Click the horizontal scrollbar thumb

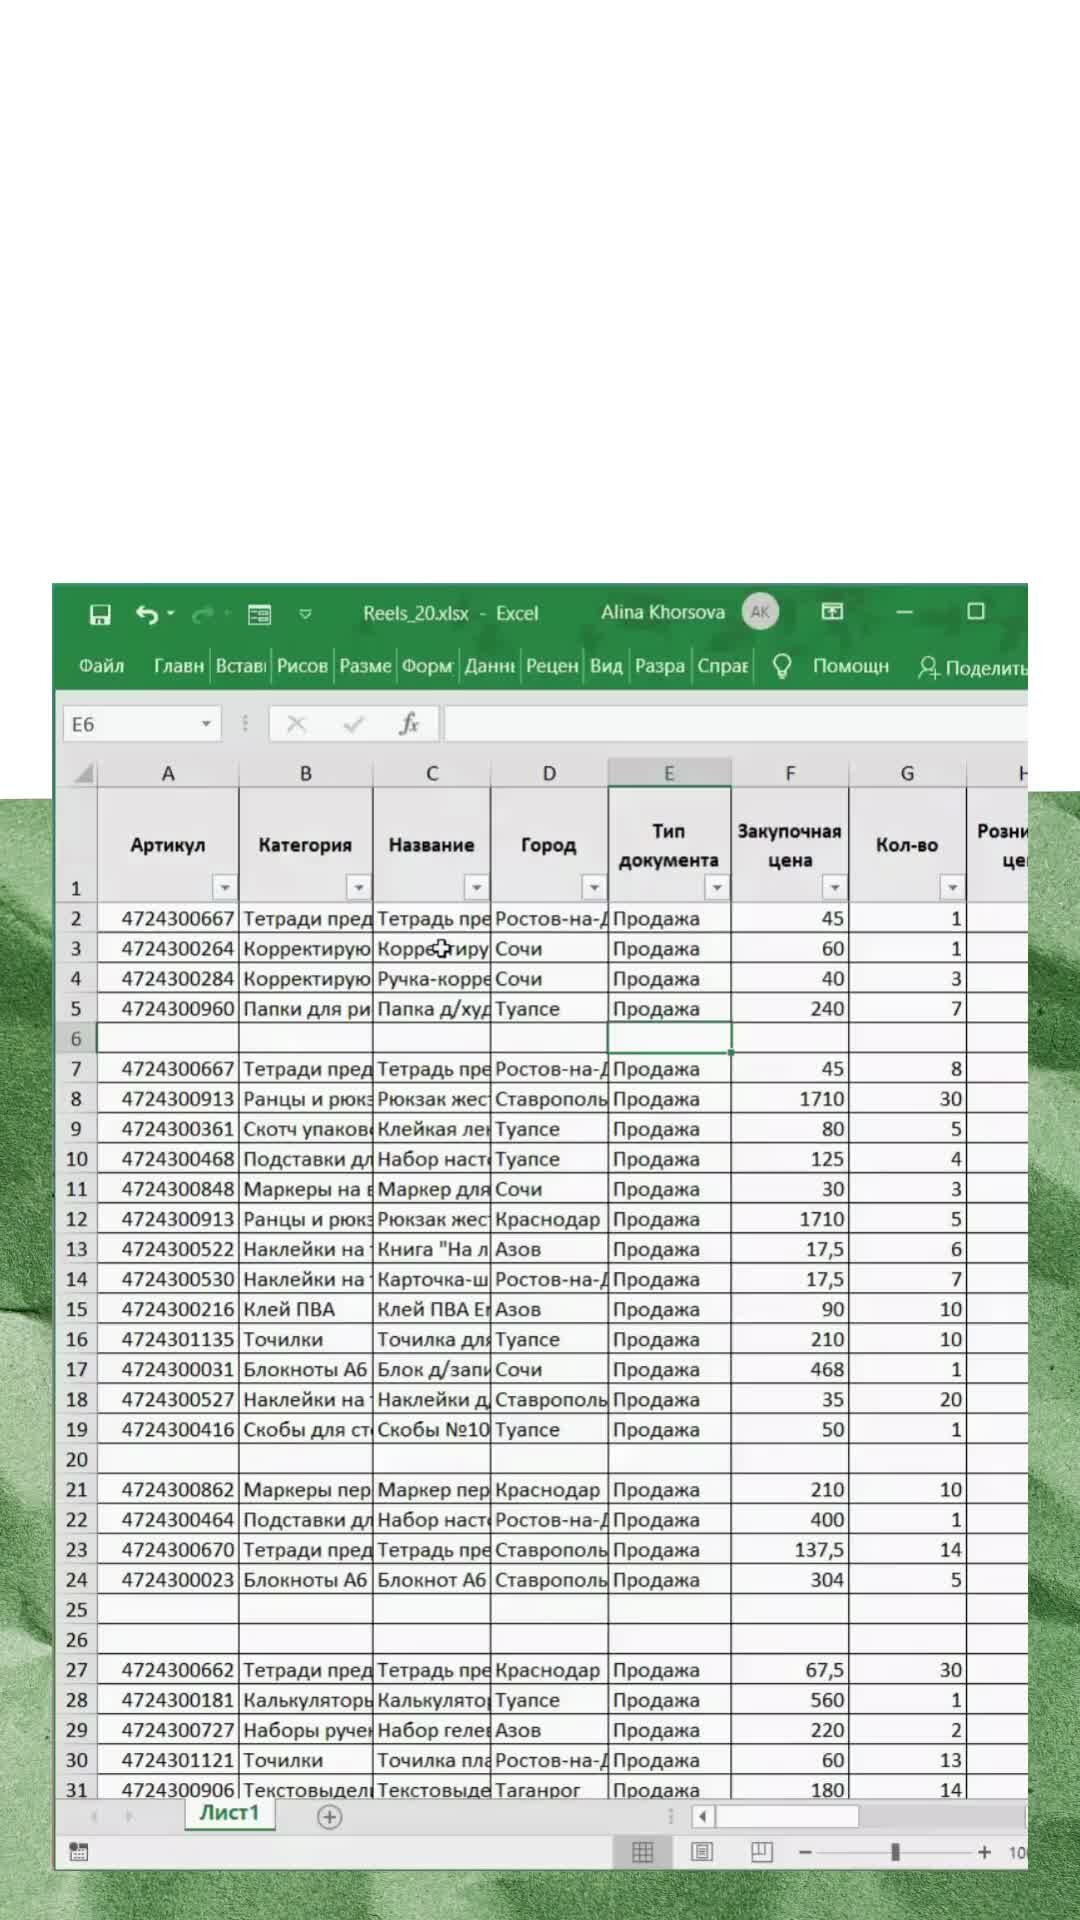[787, 1816]
